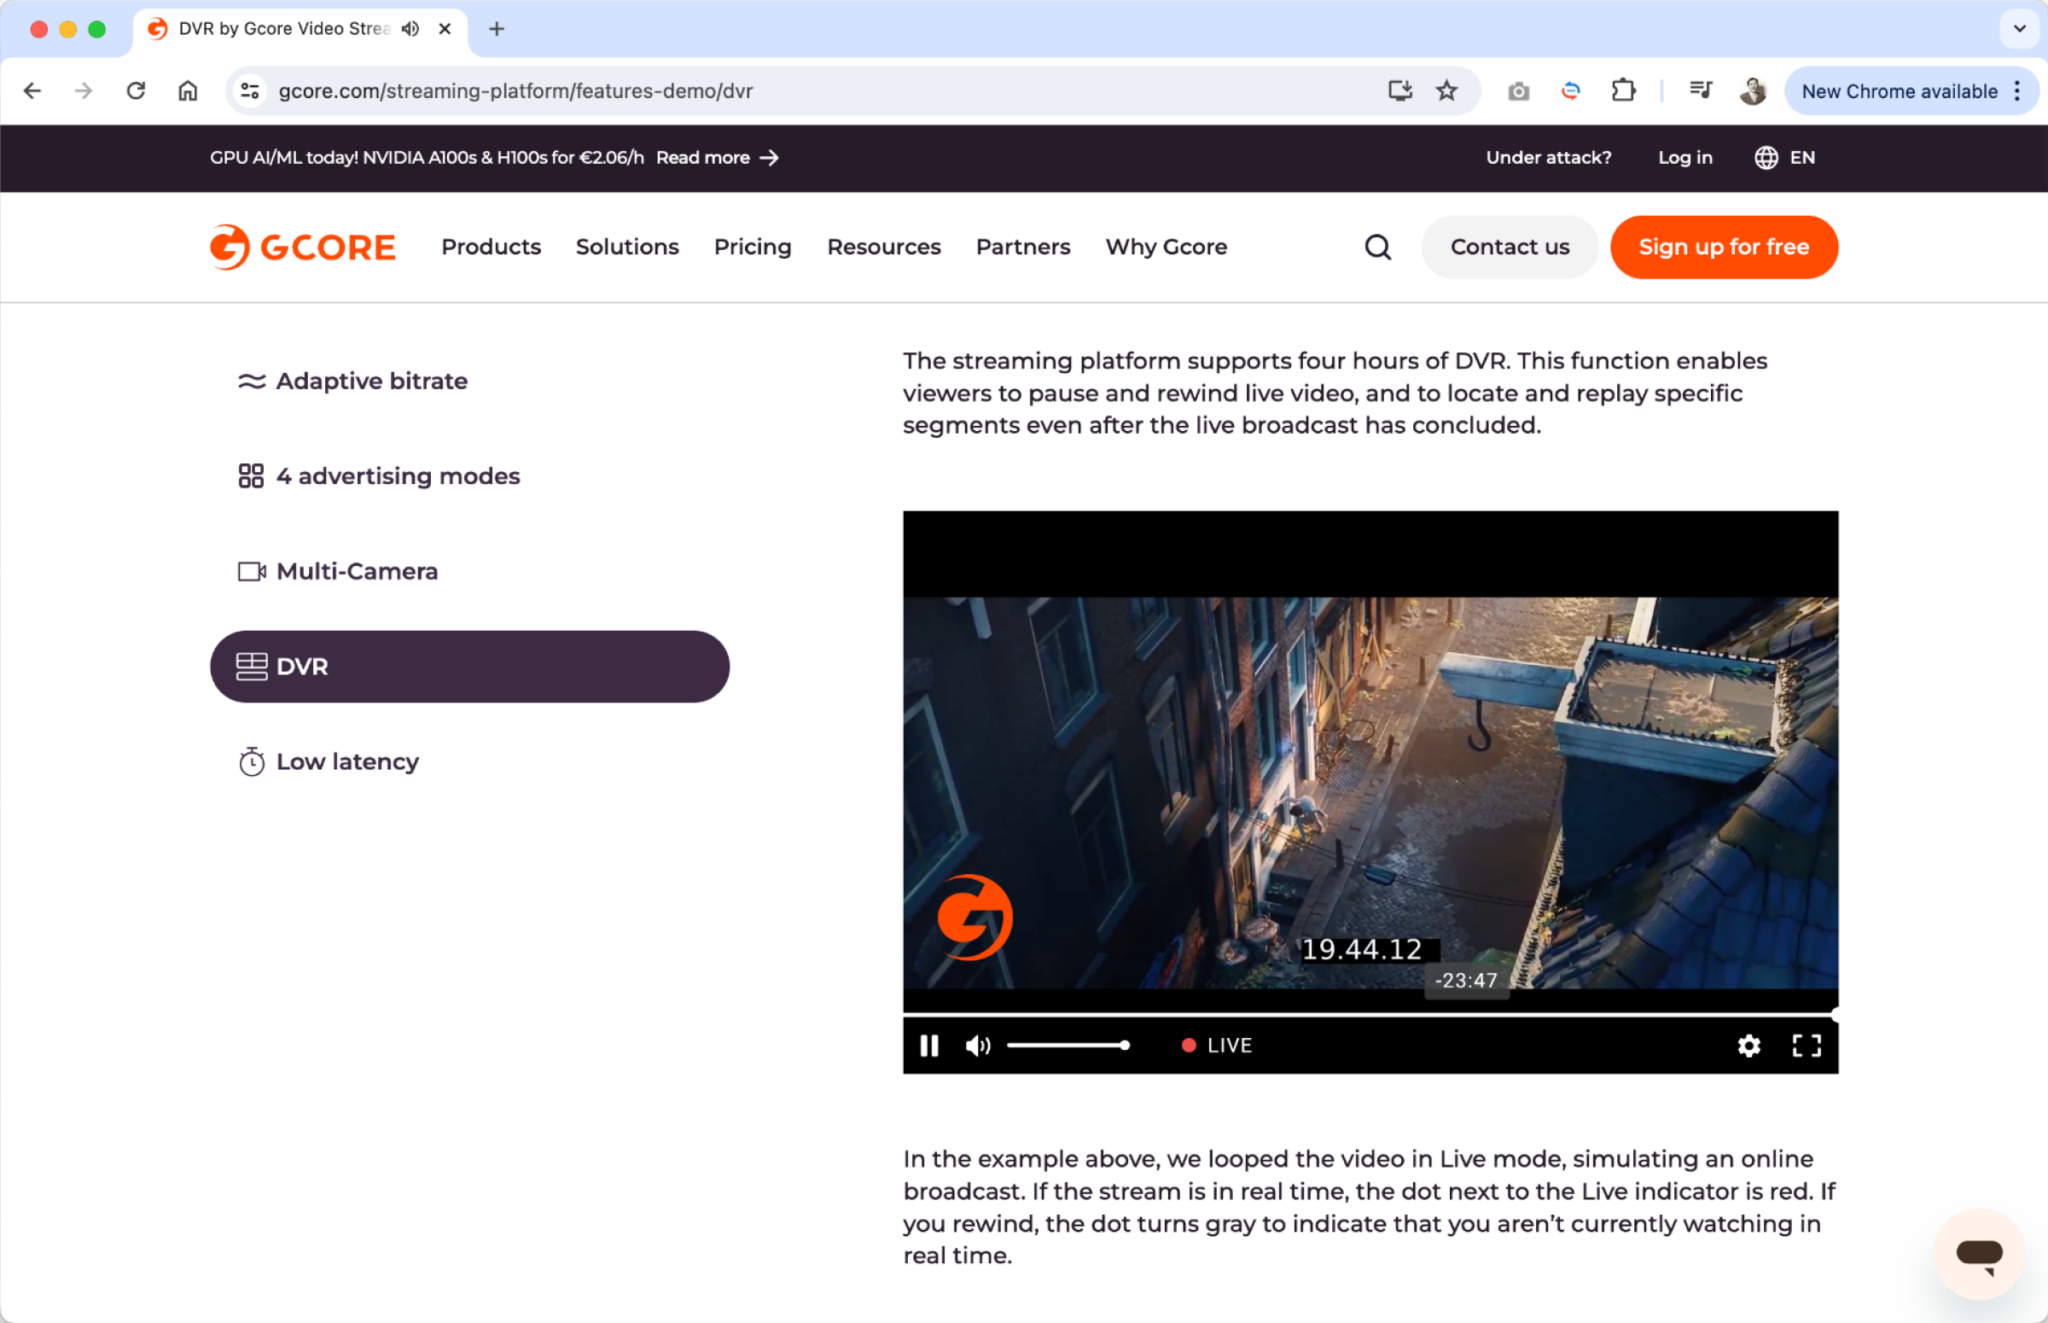Toggle the mute icon on the browser tab

click(x=409, y=28)
